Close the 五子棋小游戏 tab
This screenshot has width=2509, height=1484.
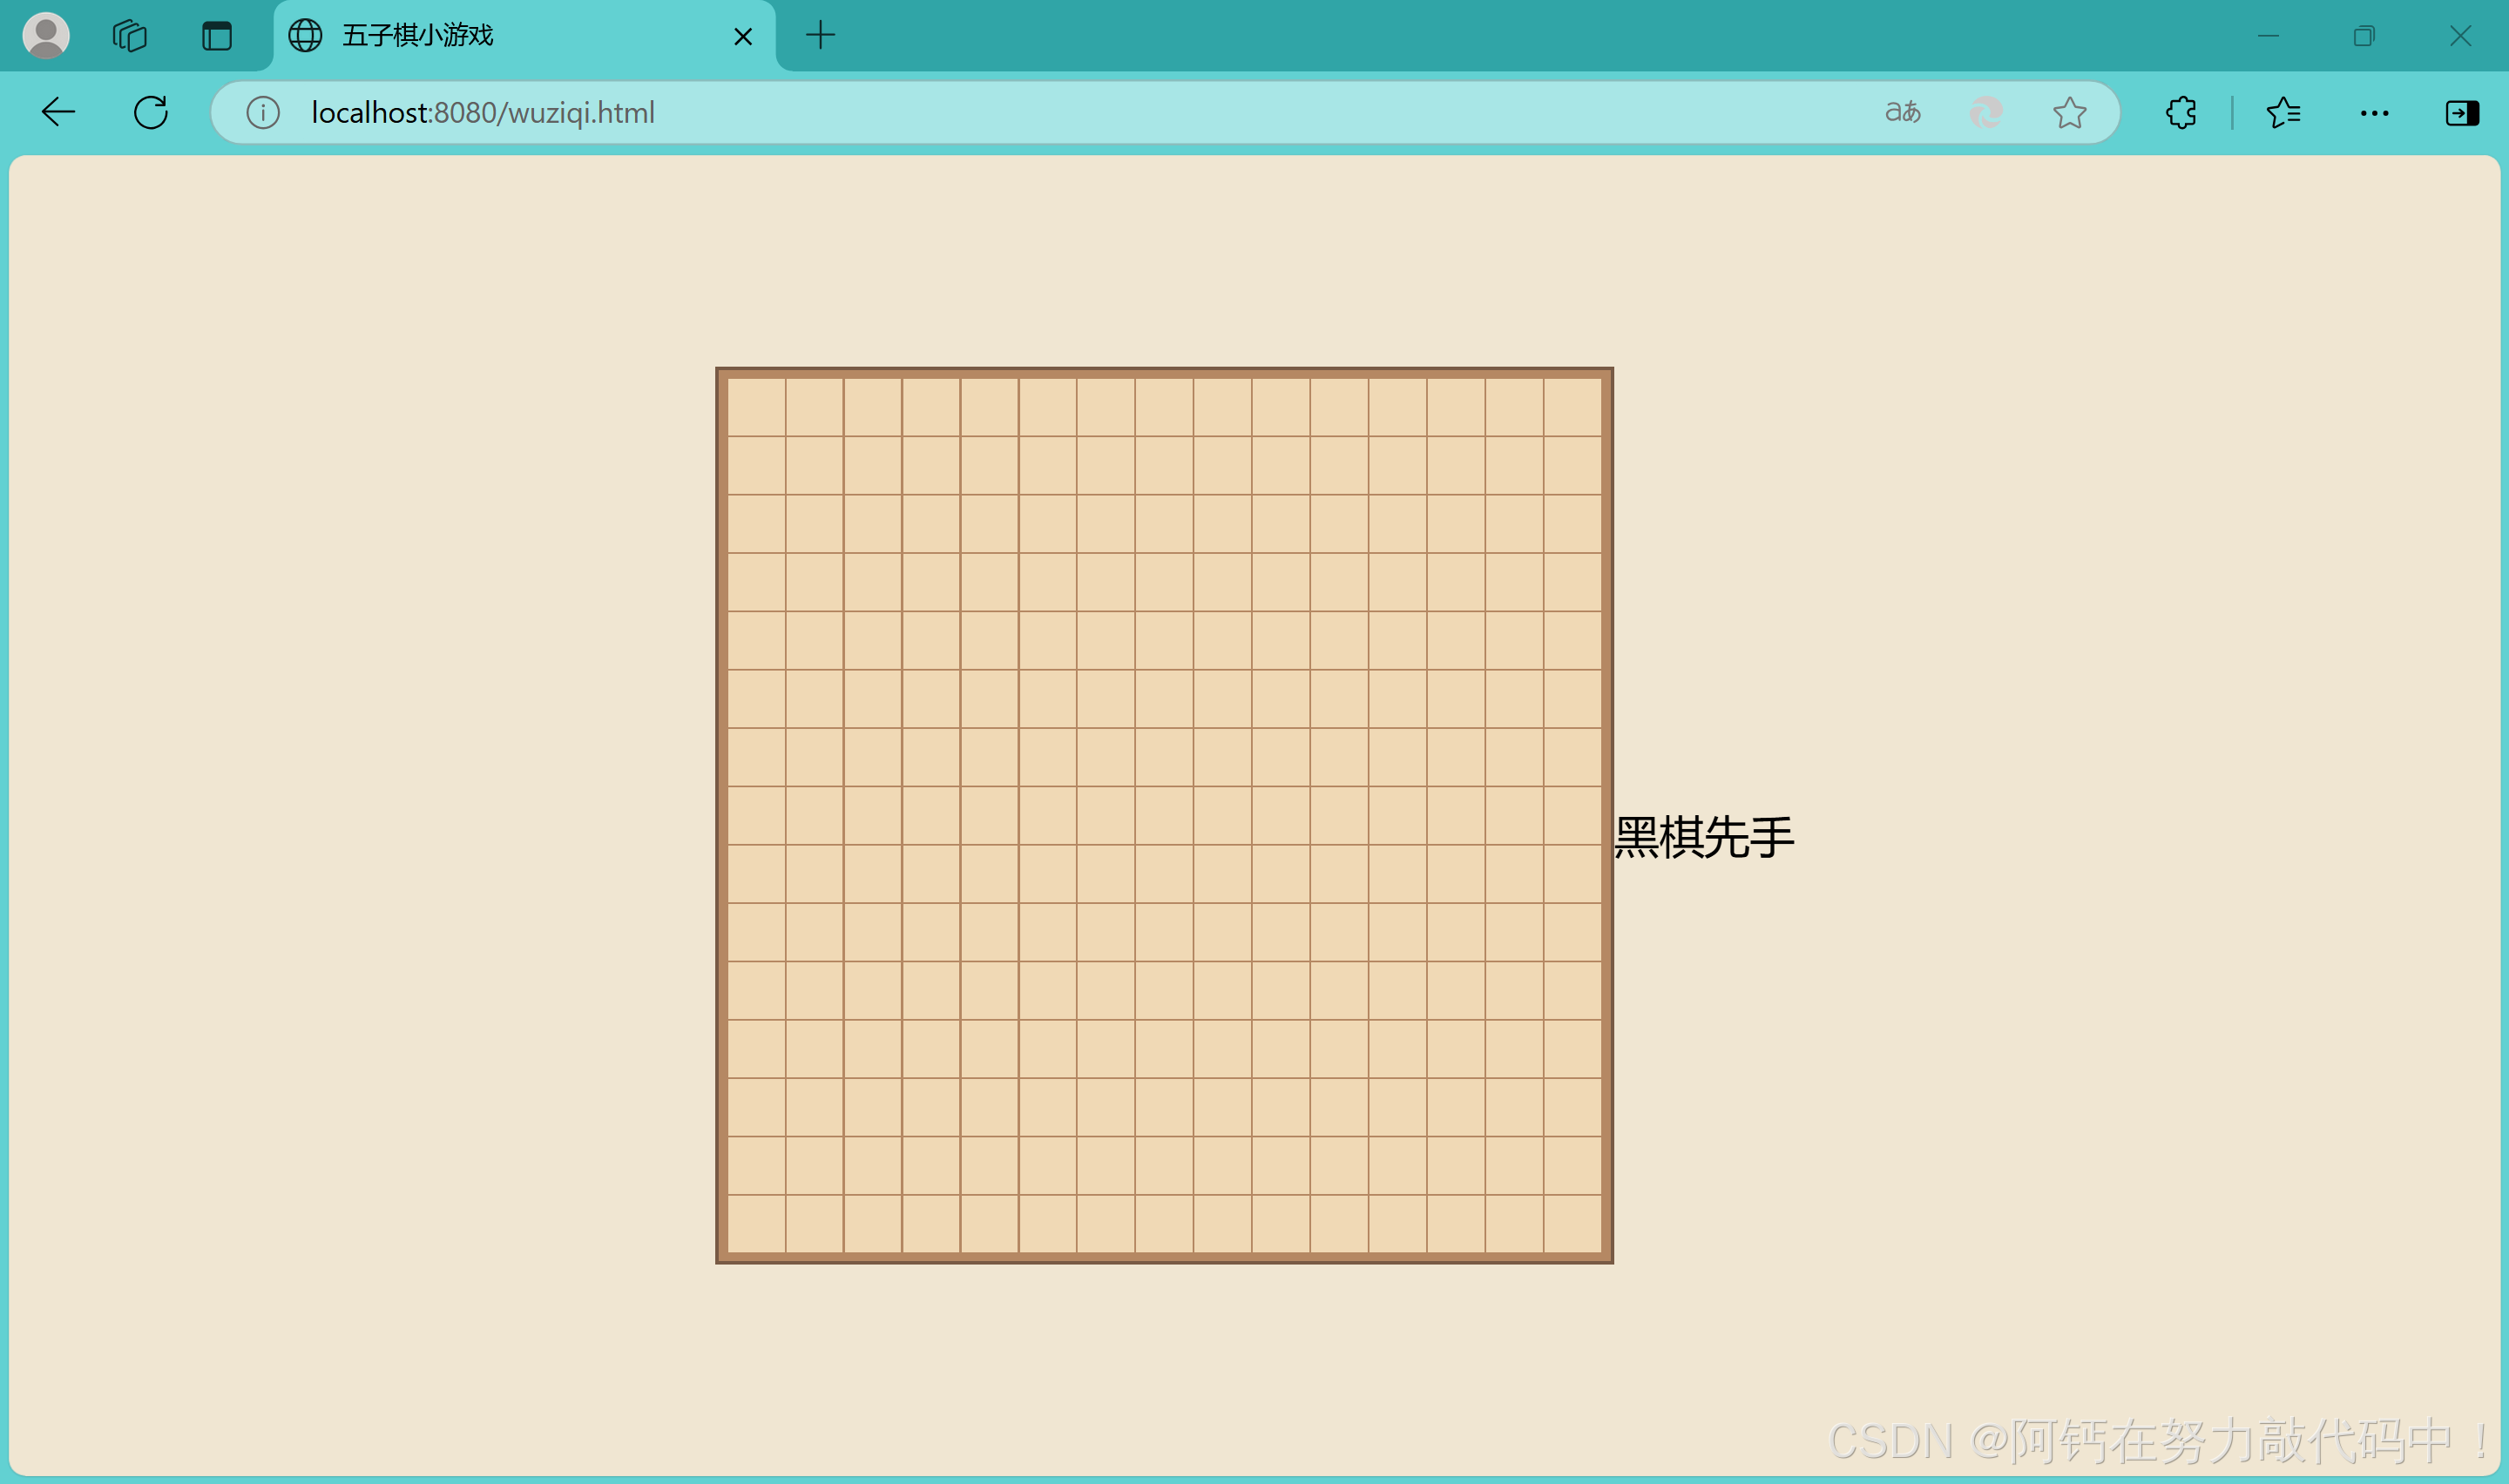tap(742, 37)
